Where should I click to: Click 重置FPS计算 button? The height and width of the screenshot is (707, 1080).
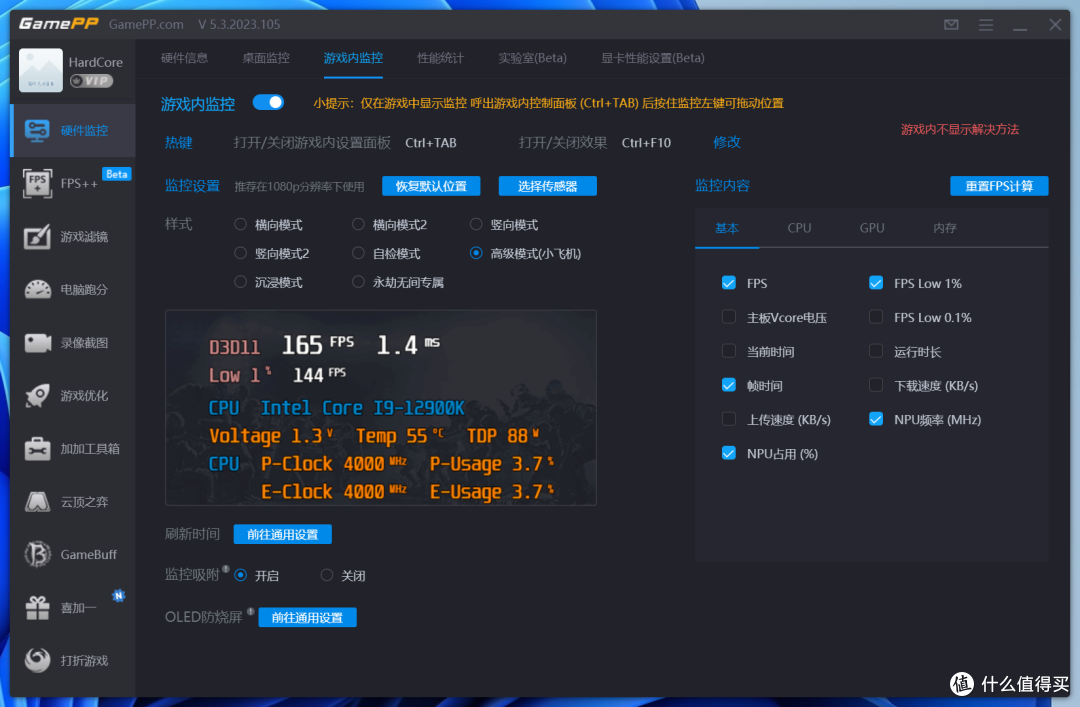[999, 186]
